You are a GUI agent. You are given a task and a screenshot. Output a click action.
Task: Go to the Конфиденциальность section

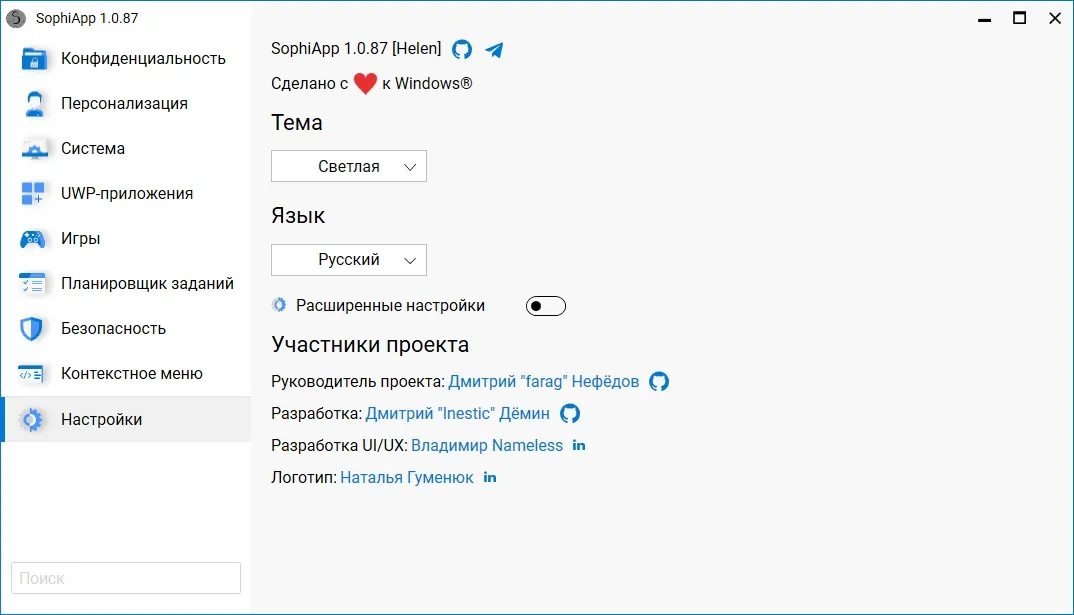click(x=126, y=59)
